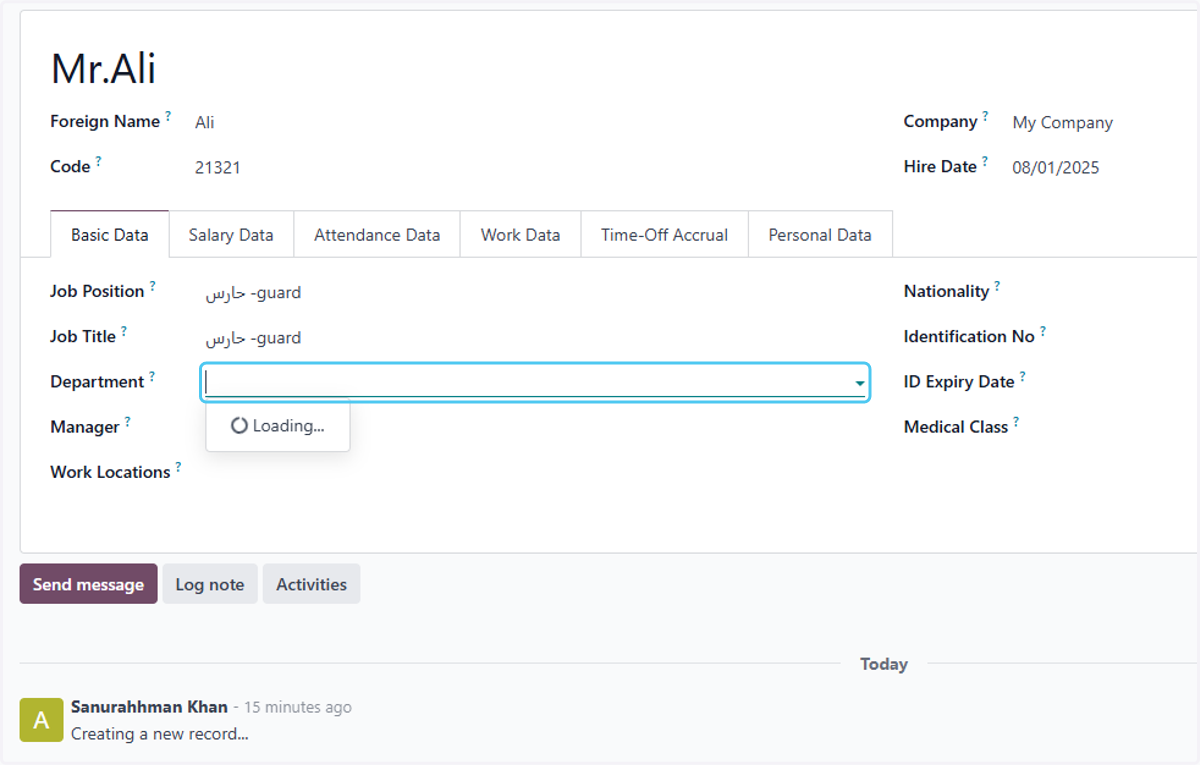
Task: Click the Loading spinner icon in dropdown
Action: coord(239,426)
